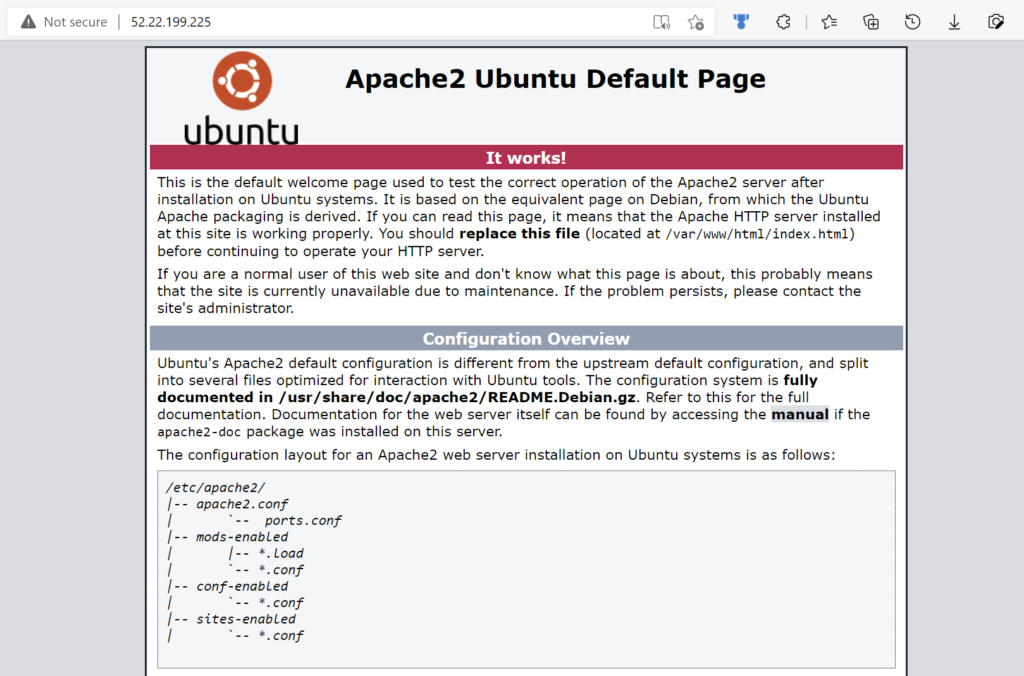Click the Not secure warning triangle icon
The image size is (1024, 676).
[28, 22]
